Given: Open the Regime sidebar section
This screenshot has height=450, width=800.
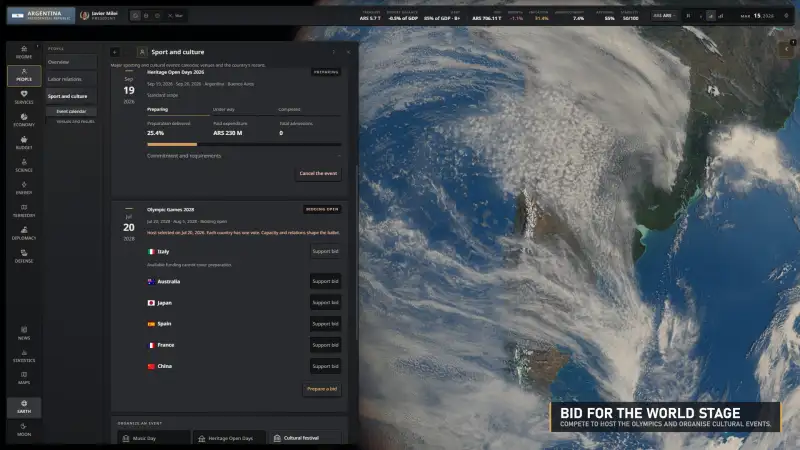Looking at the screenshot, I should (x=24, y=52).
